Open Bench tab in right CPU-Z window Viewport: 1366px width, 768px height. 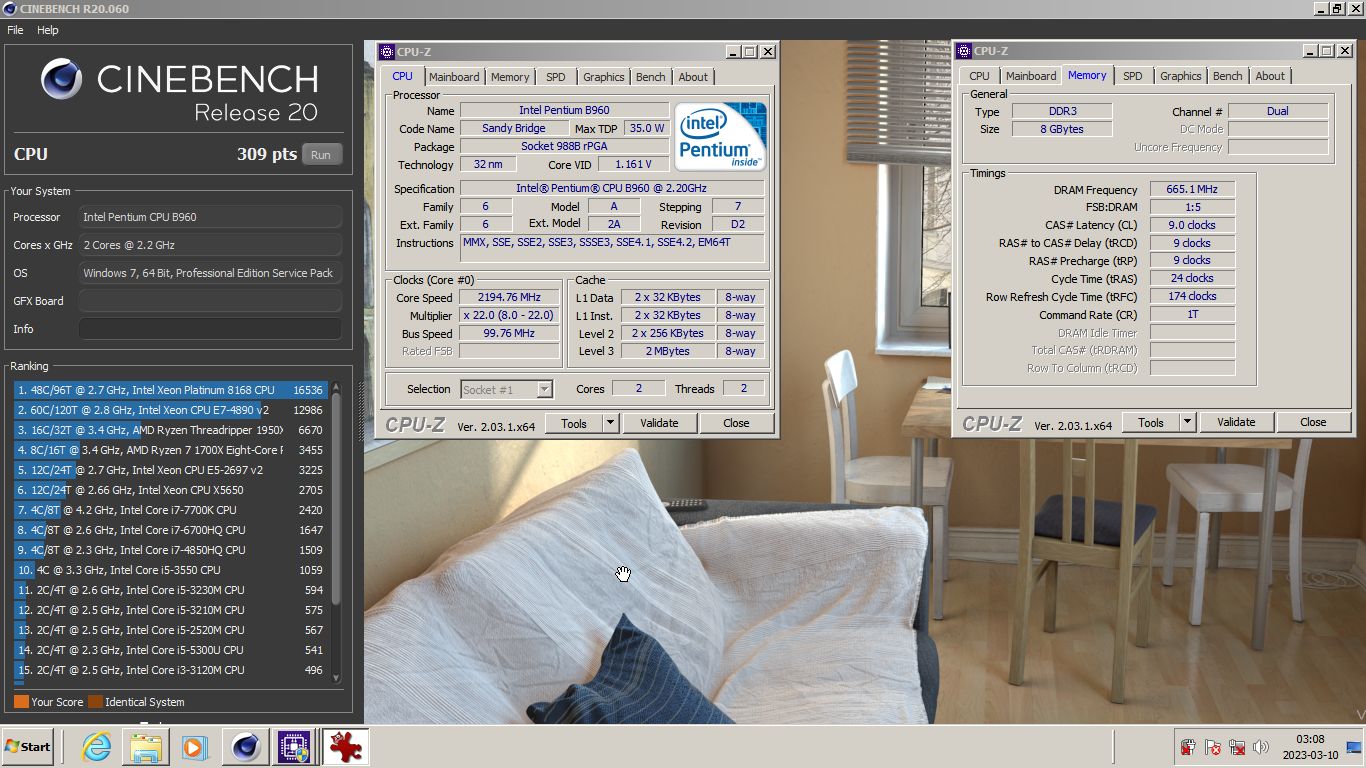point(1228,76)
